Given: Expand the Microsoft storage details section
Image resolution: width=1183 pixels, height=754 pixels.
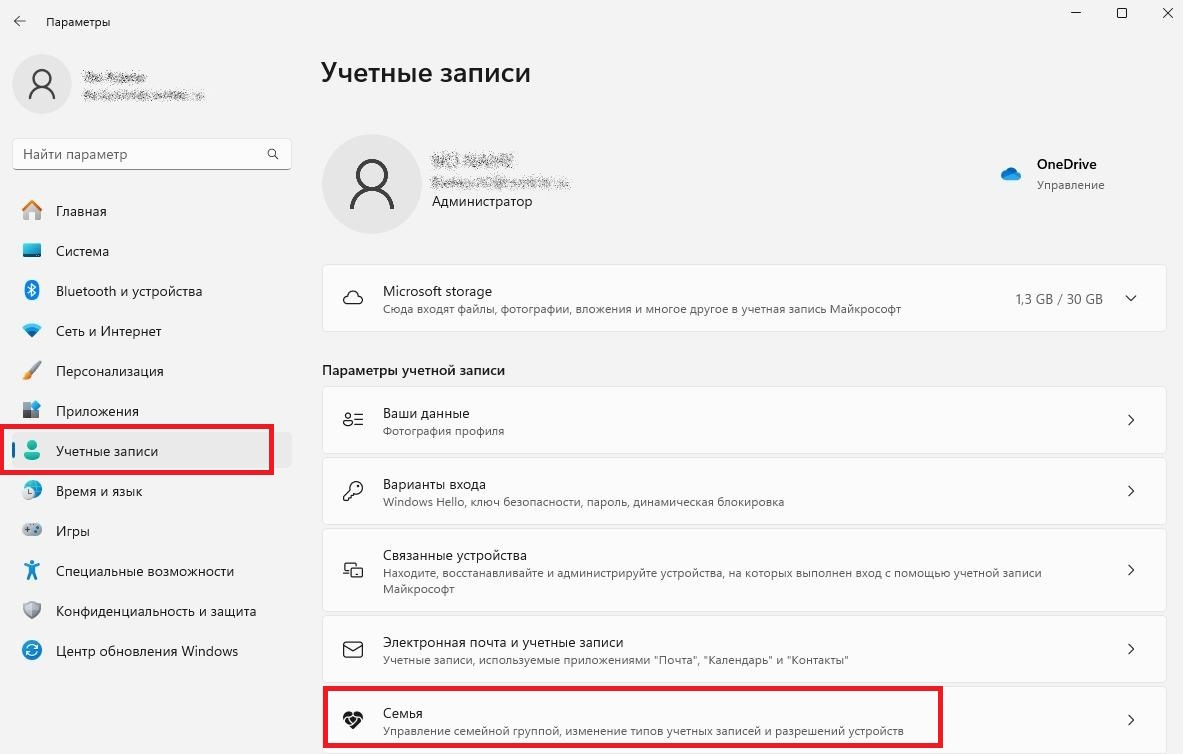Looking at the screenshot, I should tap(1131, 297).
